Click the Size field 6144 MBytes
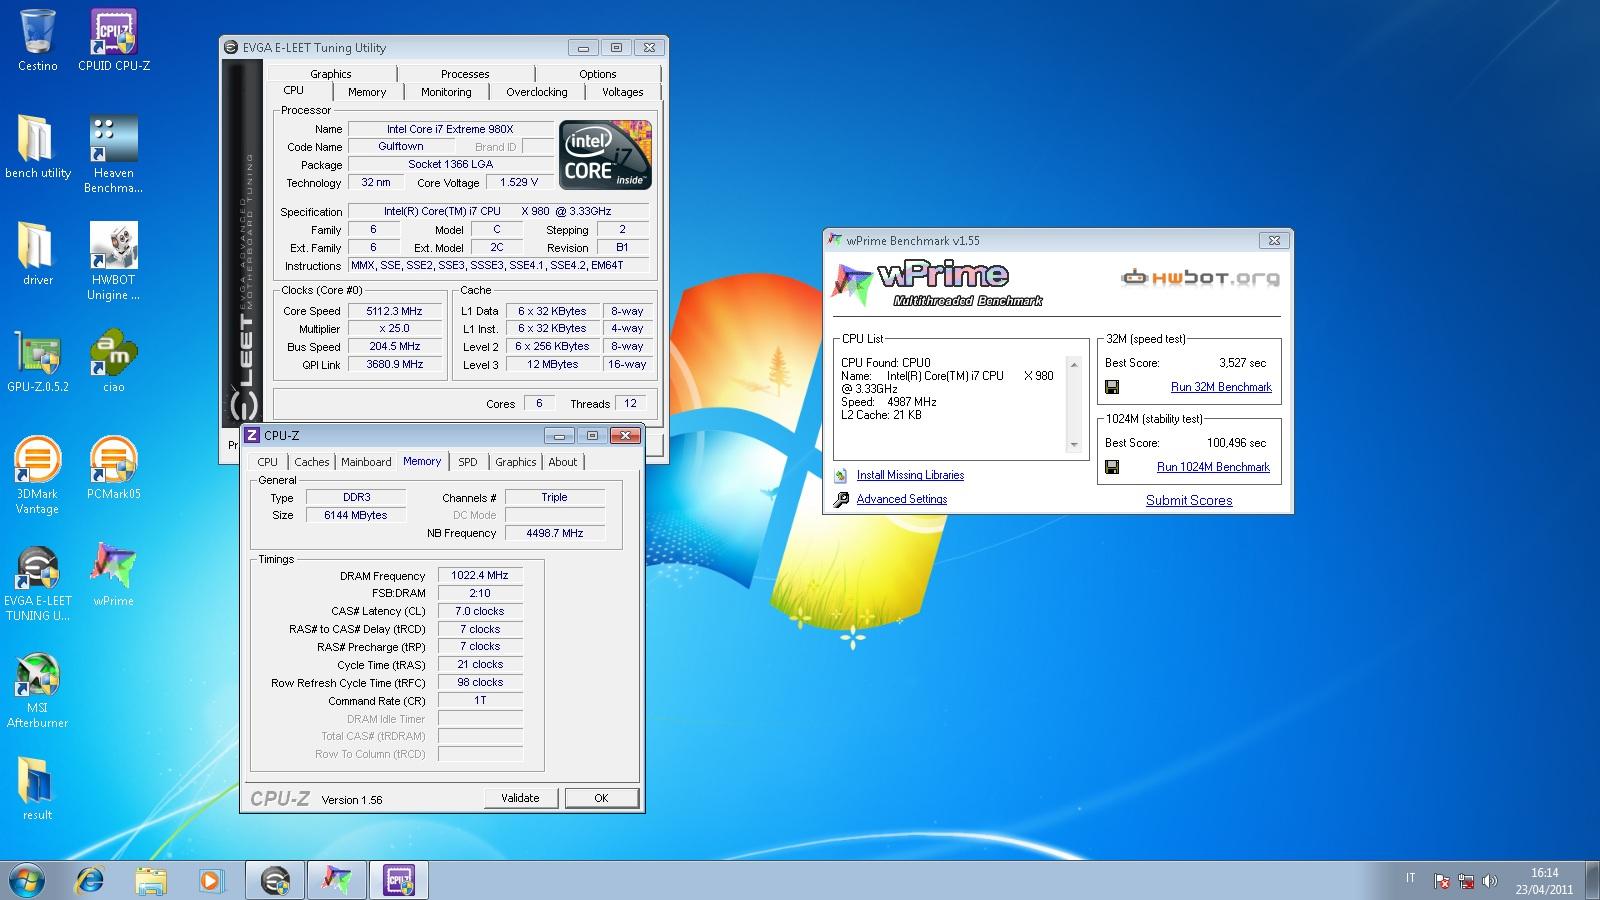This screenshot has height=900, width=1600. [x=355, y=515]
